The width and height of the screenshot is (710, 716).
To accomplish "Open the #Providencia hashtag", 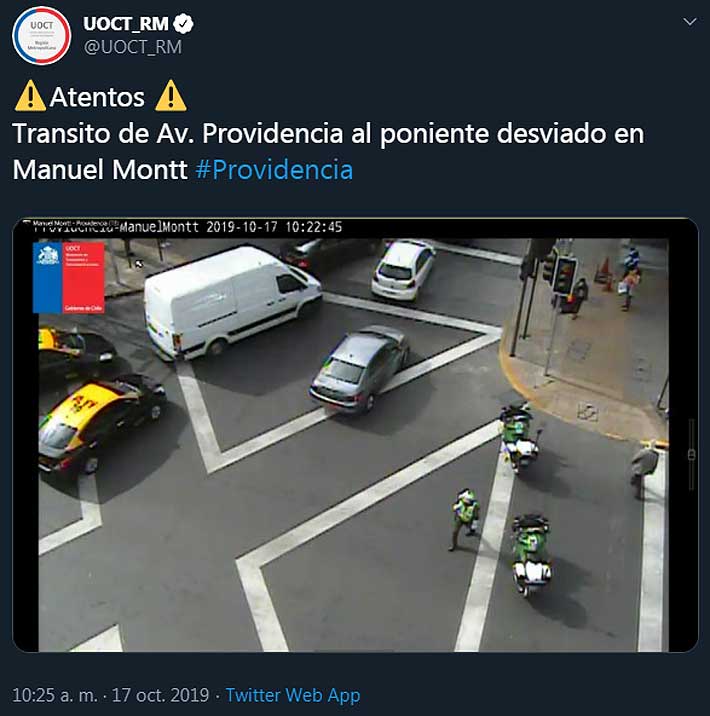I will pyautogui.click(x=274, y=170).
